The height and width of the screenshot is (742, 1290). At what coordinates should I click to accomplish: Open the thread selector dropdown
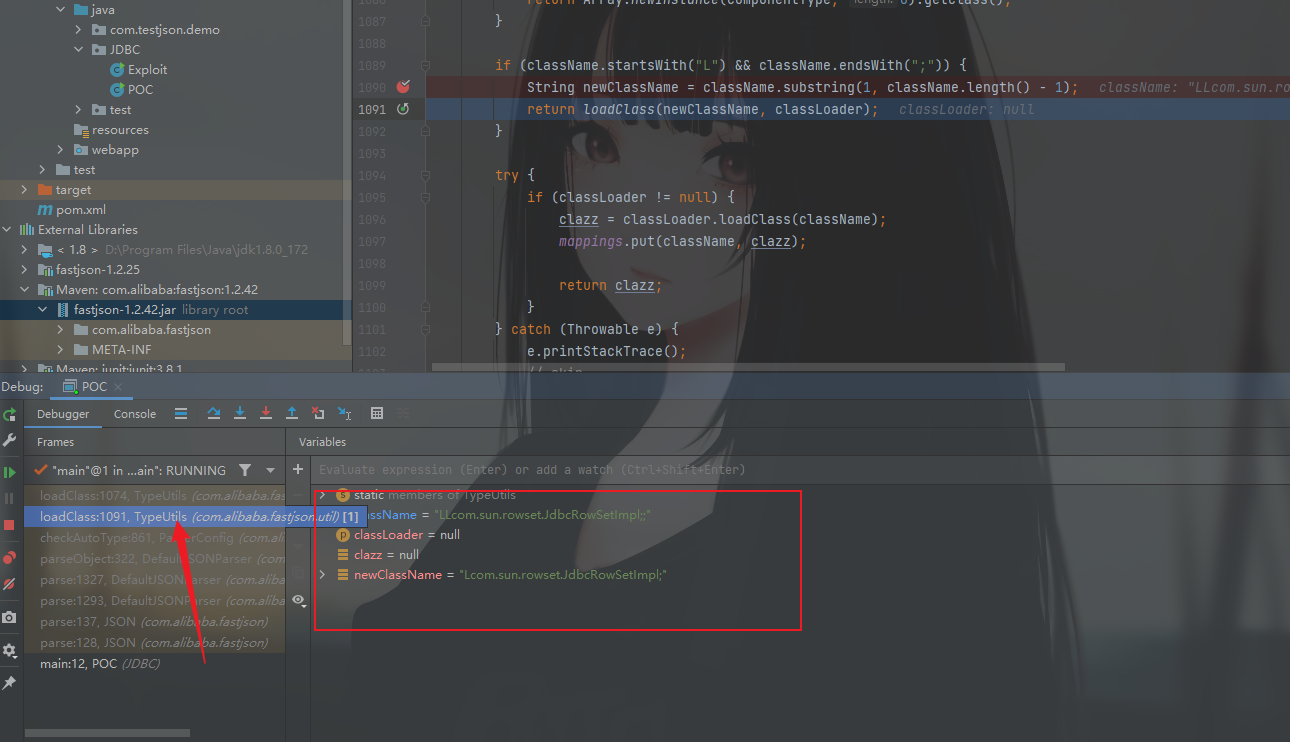pos(270,470)
